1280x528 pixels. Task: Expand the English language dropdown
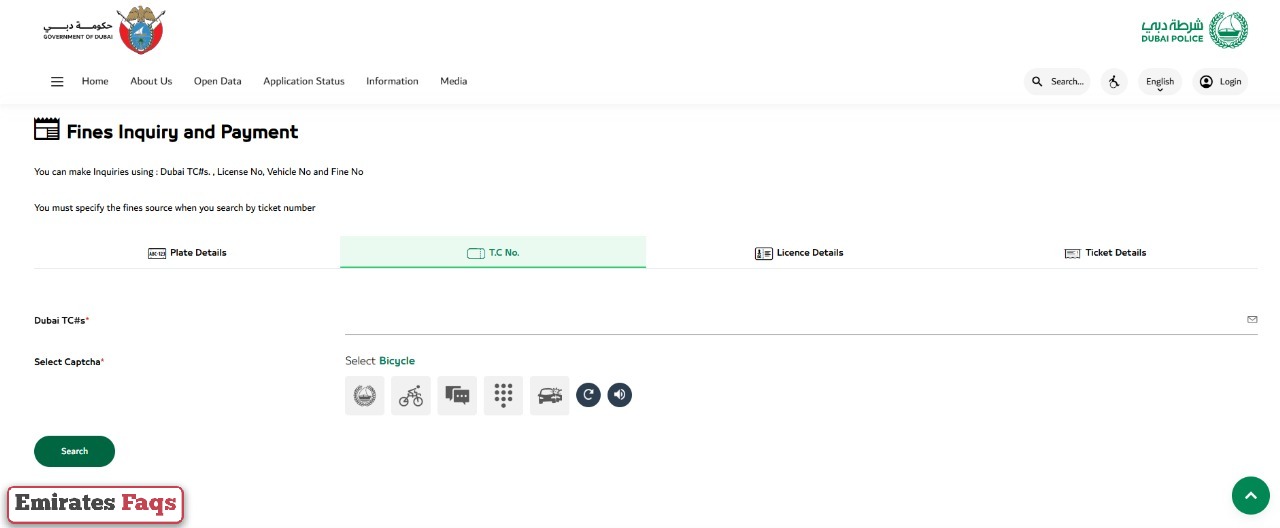pos(1160,82)
